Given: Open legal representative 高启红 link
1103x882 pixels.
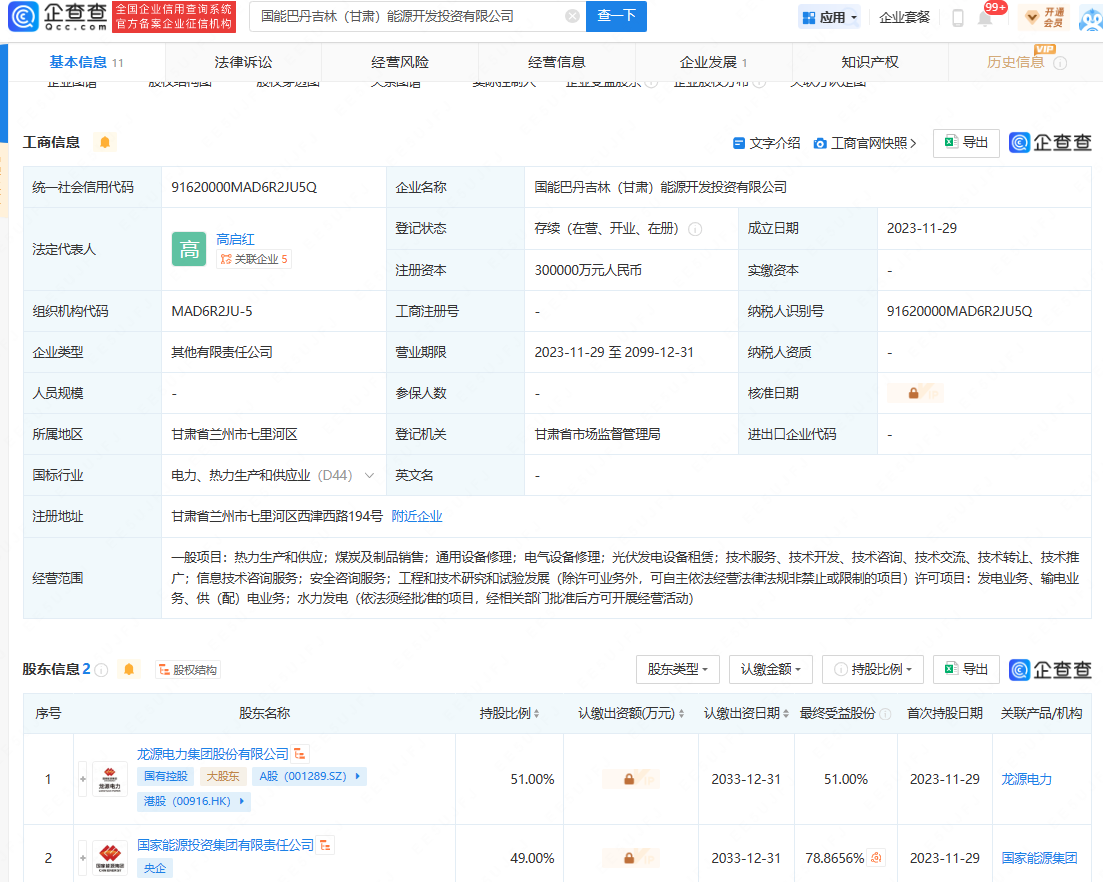Looking at the screenshot, I should tap(236, 239).
